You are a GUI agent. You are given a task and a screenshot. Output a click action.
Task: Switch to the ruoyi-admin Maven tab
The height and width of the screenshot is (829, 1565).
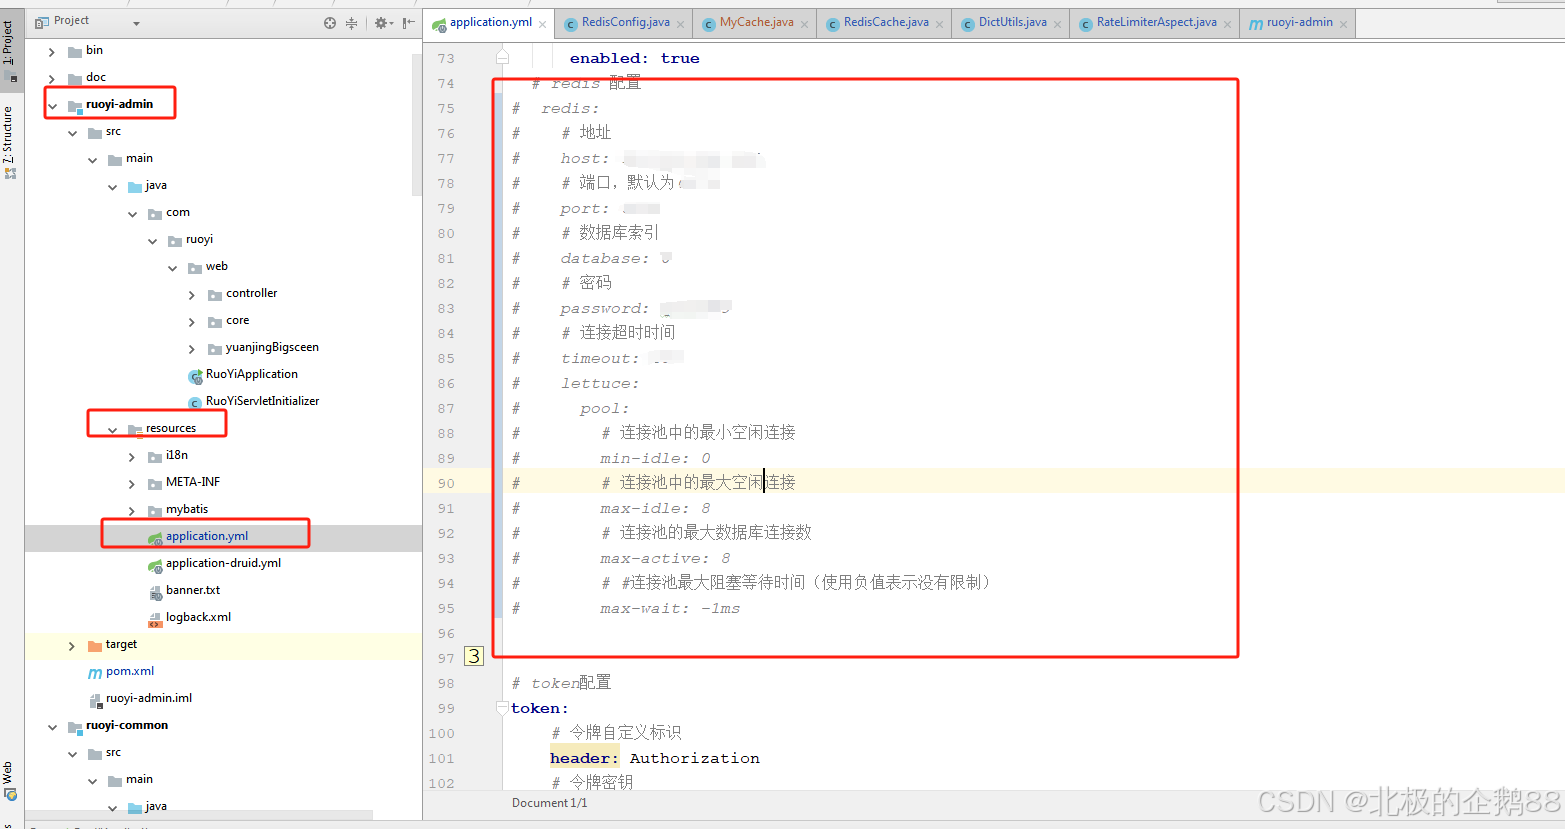(x=1298, y=23)
